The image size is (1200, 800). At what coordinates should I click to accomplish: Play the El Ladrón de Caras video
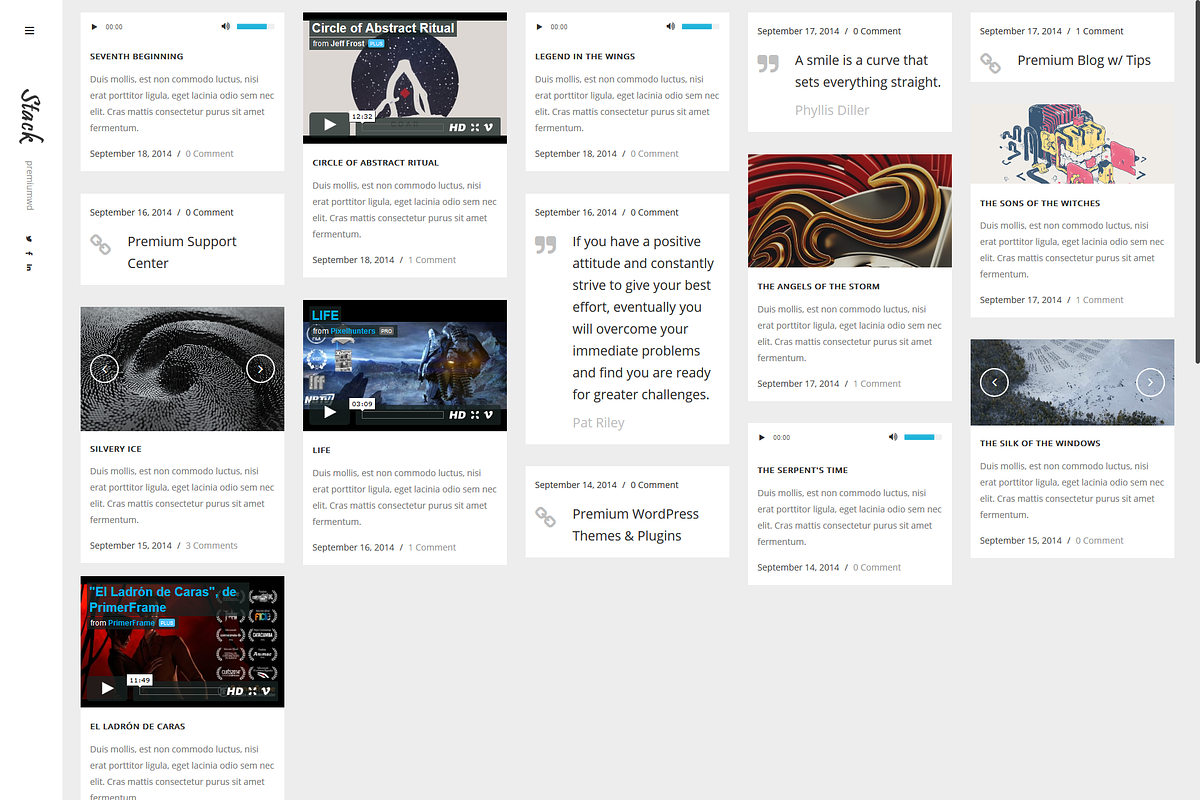pos(106,689)
